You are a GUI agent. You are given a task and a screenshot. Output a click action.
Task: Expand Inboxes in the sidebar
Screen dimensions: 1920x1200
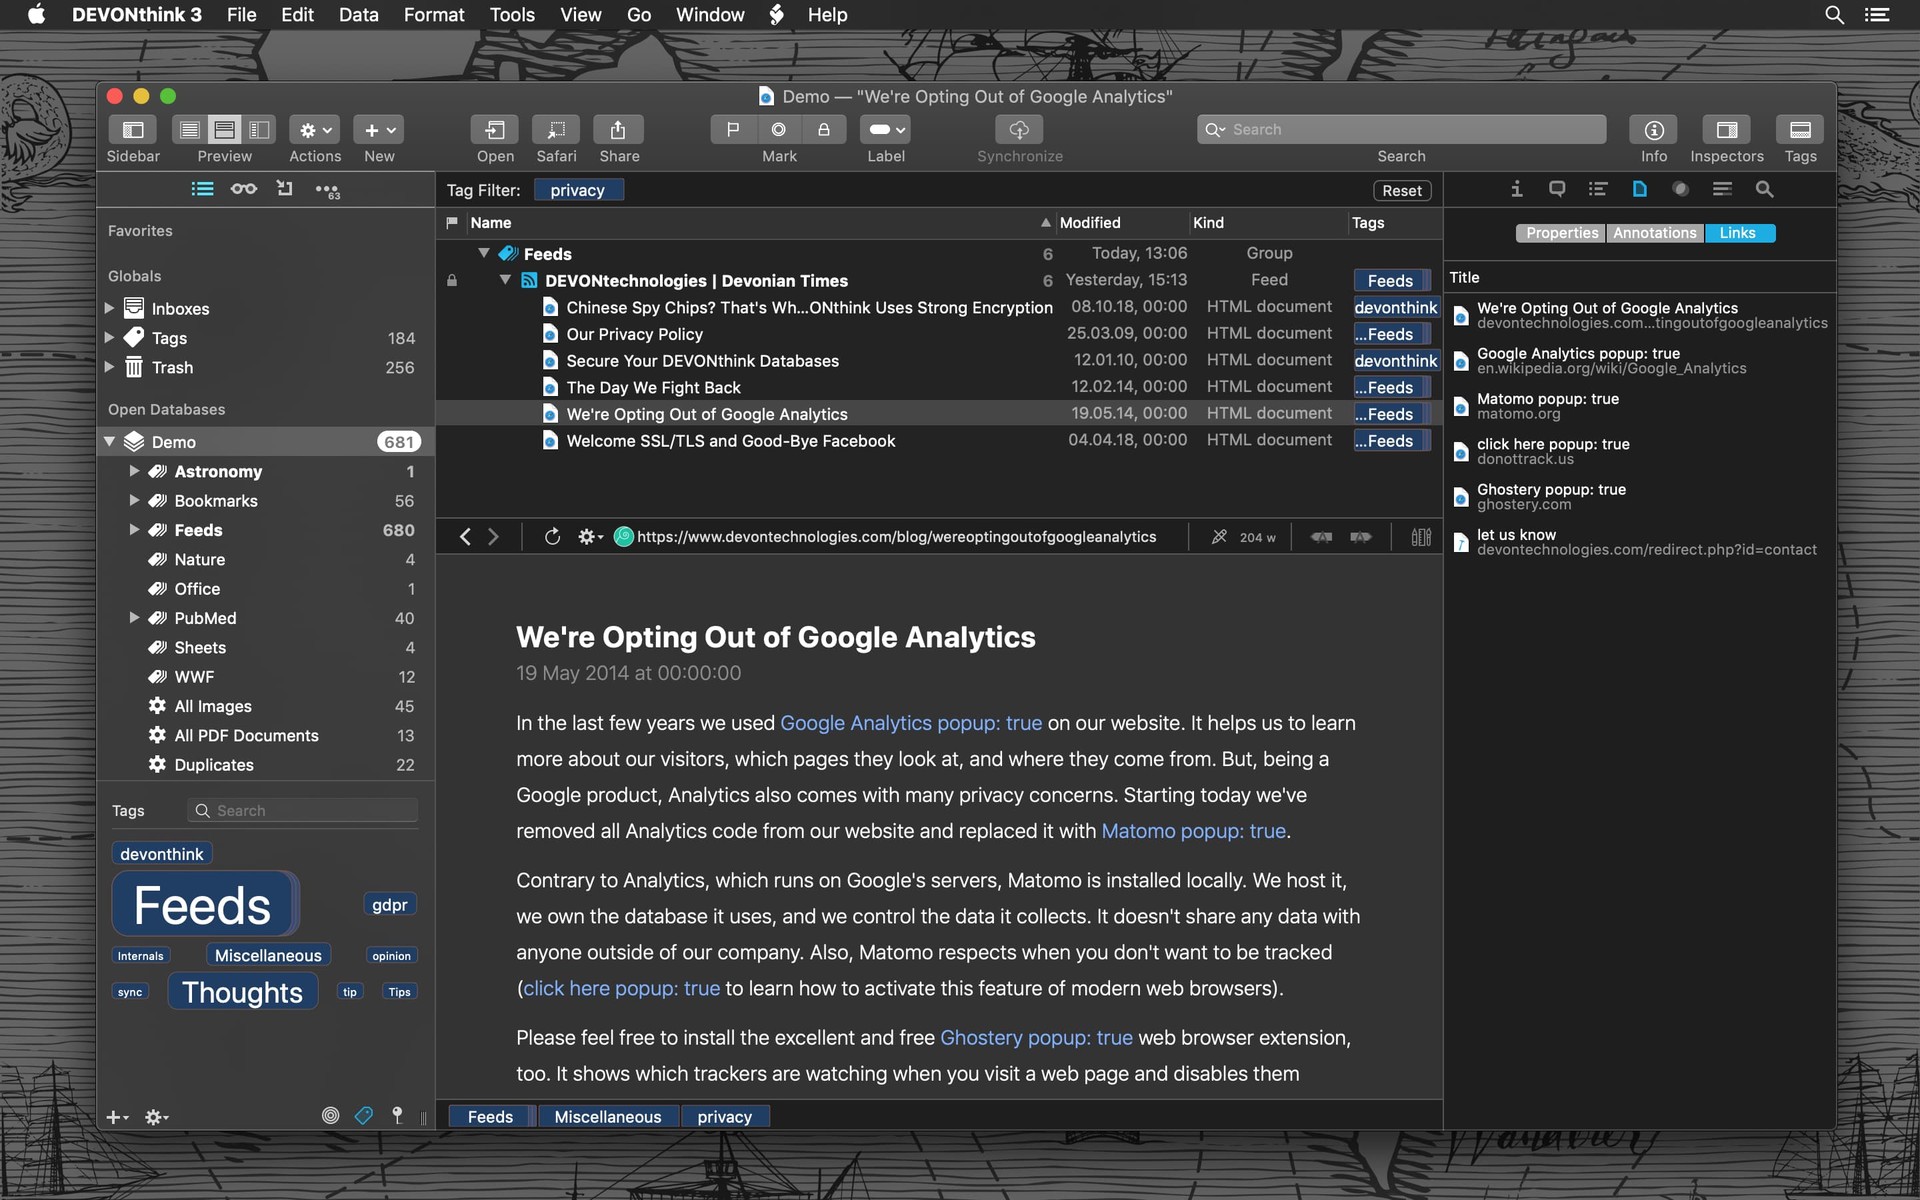click(109, 308)
